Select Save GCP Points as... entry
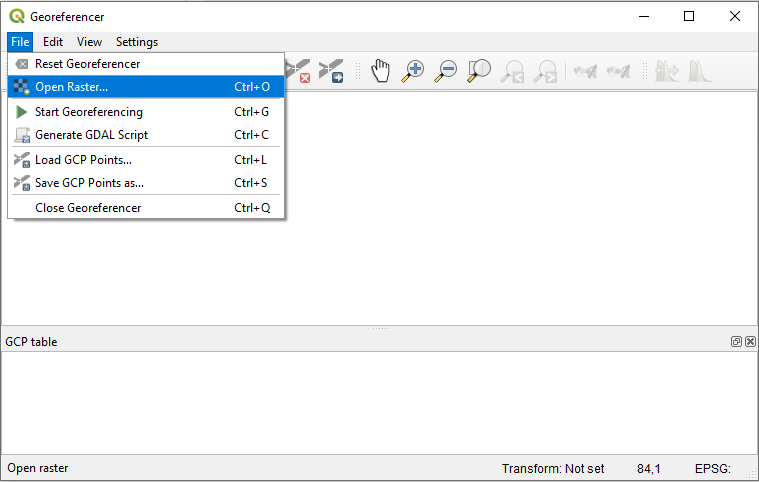759x482 pixels. click(x=146, y=183)
